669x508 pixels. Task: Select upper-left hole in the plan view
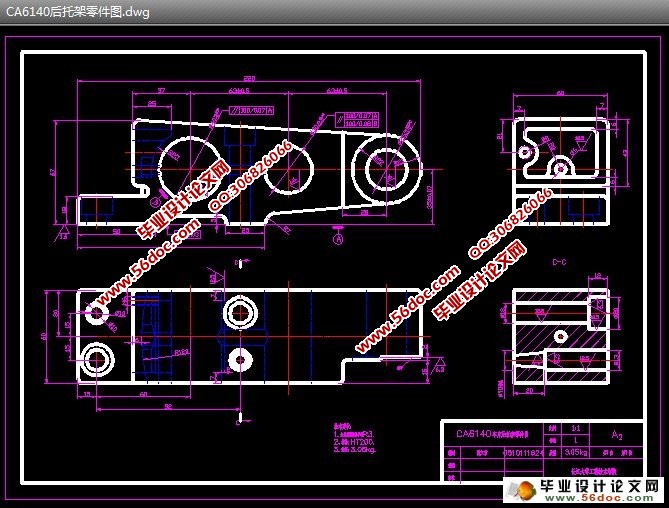98,313
